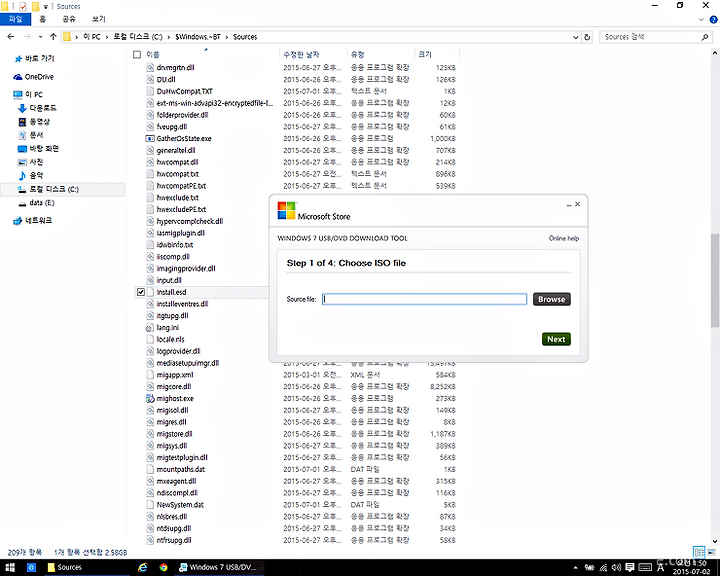Toggle select-all checkbox in header
Screen dimensions: 720x576
[x=136, y=55]
